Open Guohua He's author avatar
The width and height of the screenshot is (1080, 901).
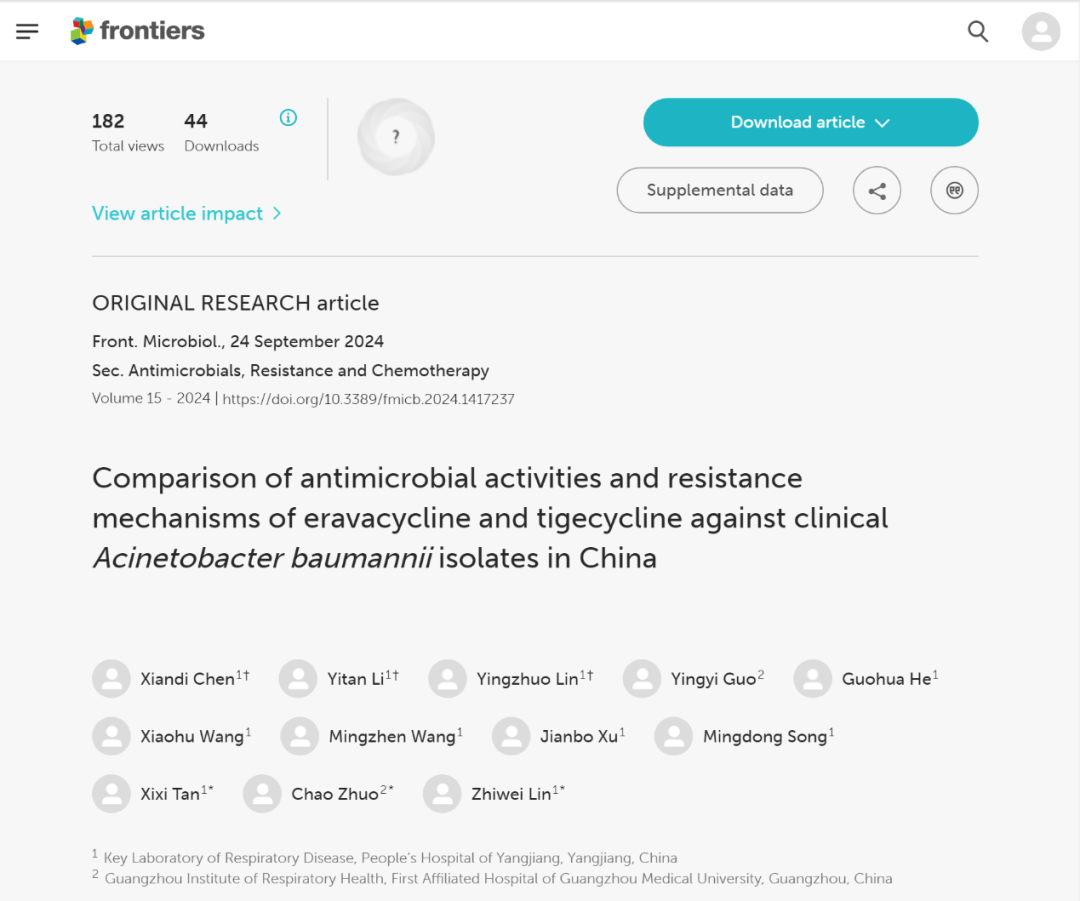(x=813, y=679)
